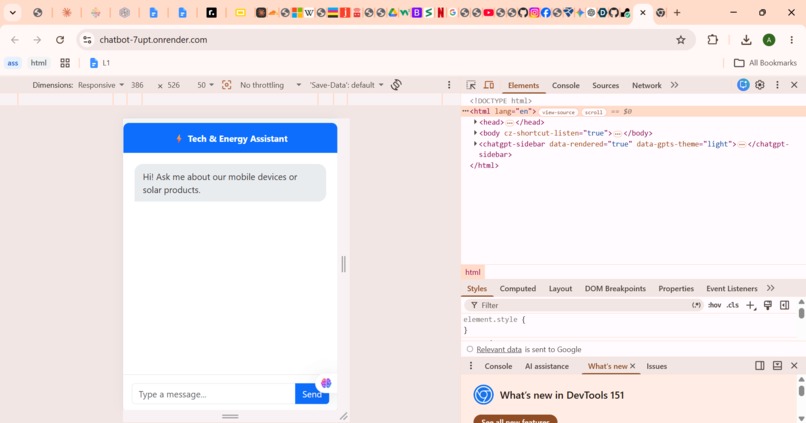Expand the head element node
The width and height of the screenshot is (806, 423).
pos(475,122)
